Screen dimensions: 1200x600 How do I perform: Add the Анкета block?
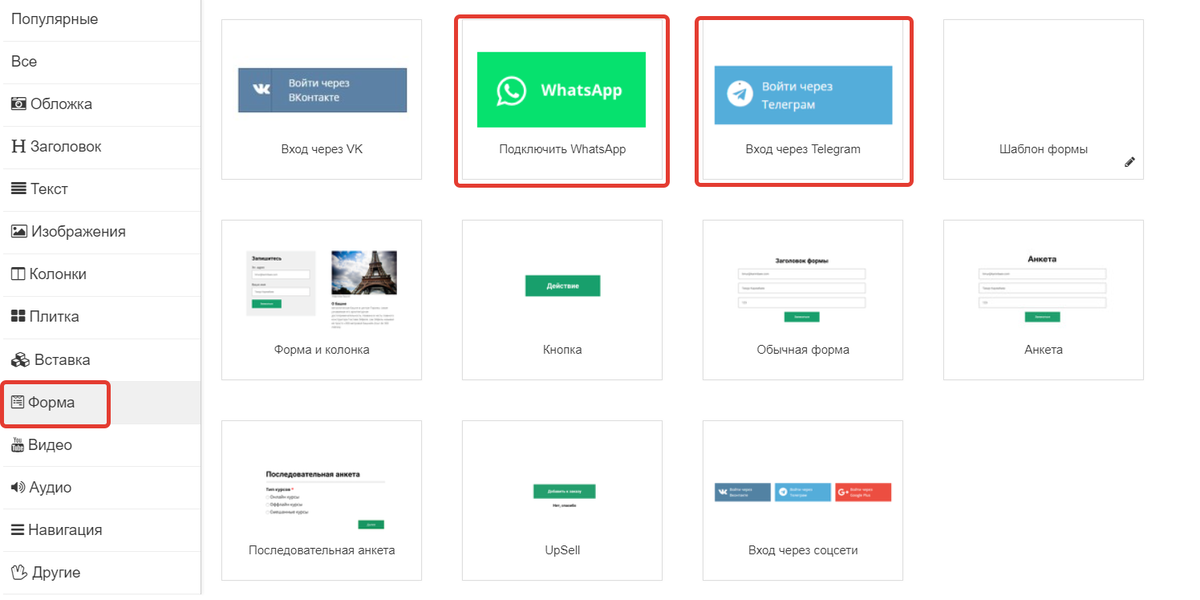[1043, 300]
